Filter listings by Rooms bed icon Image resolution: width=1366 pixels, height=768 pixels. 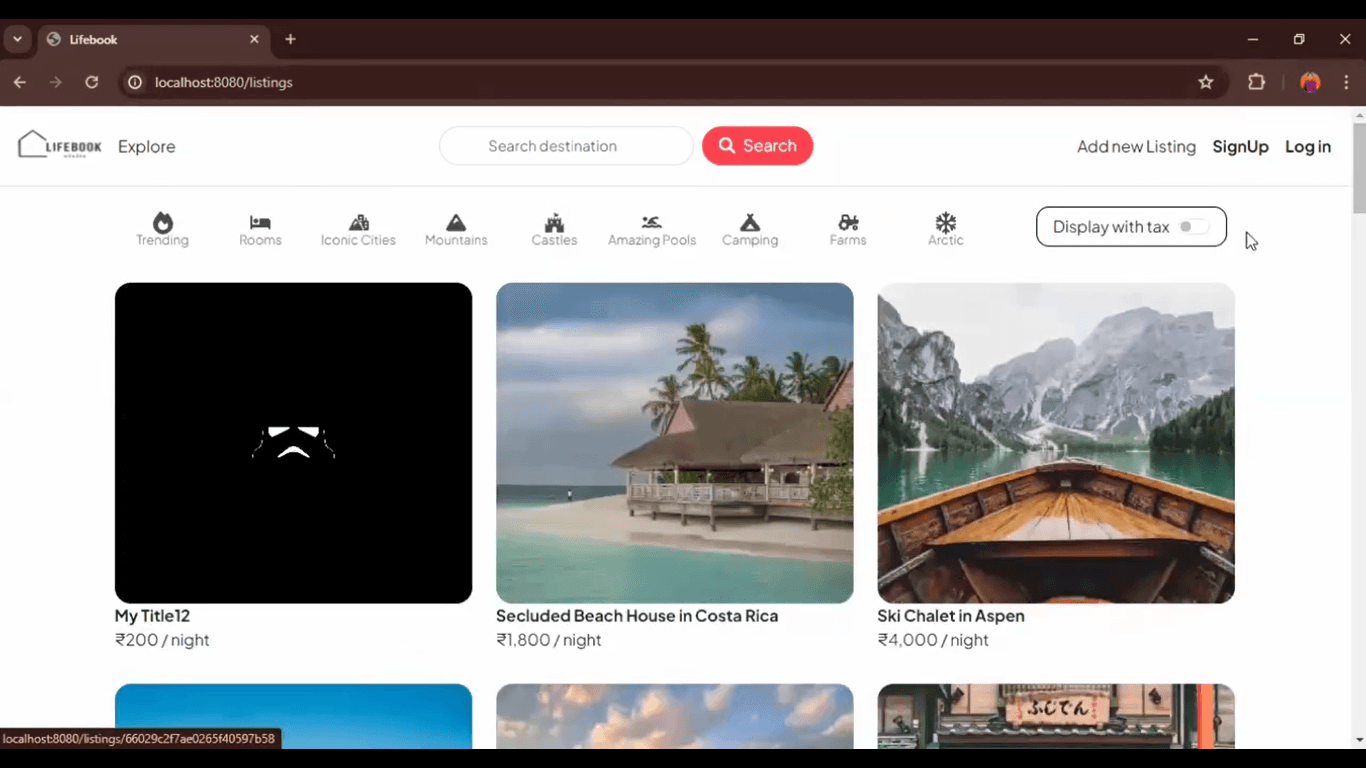(x=260, y=222)
